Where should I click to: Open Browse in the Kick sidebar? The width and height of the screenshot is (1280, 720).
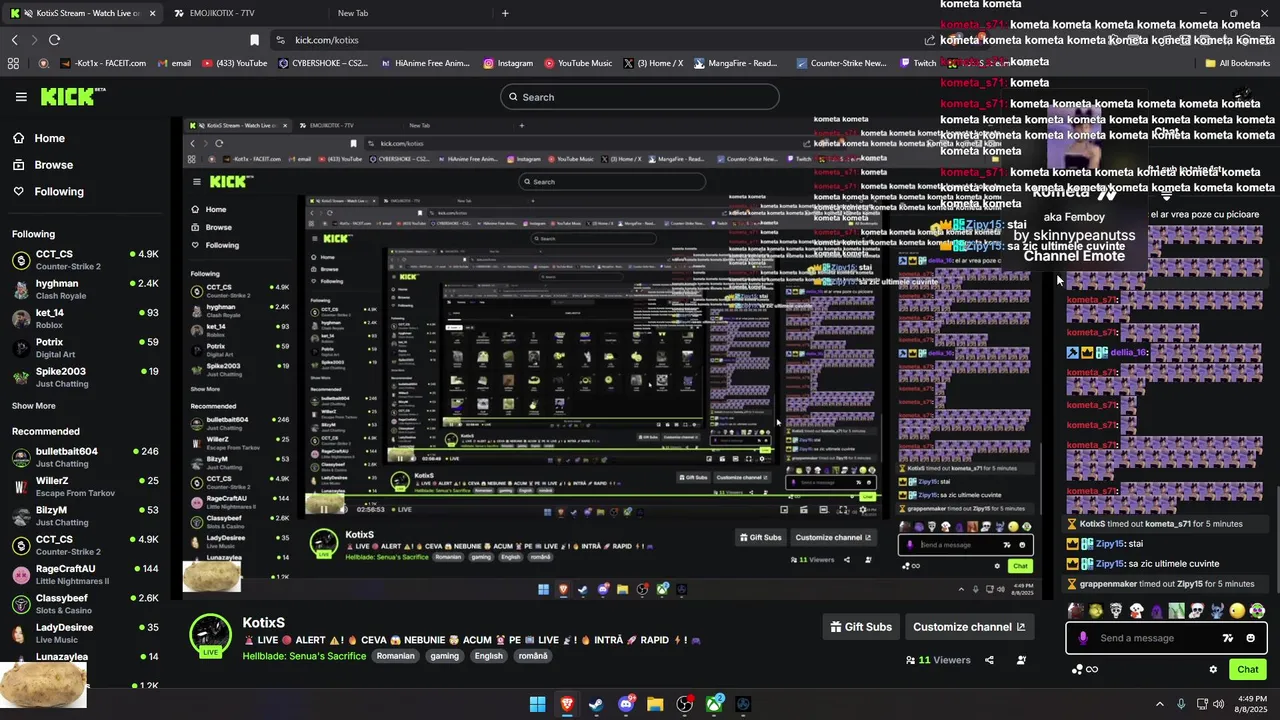point(44,165)
